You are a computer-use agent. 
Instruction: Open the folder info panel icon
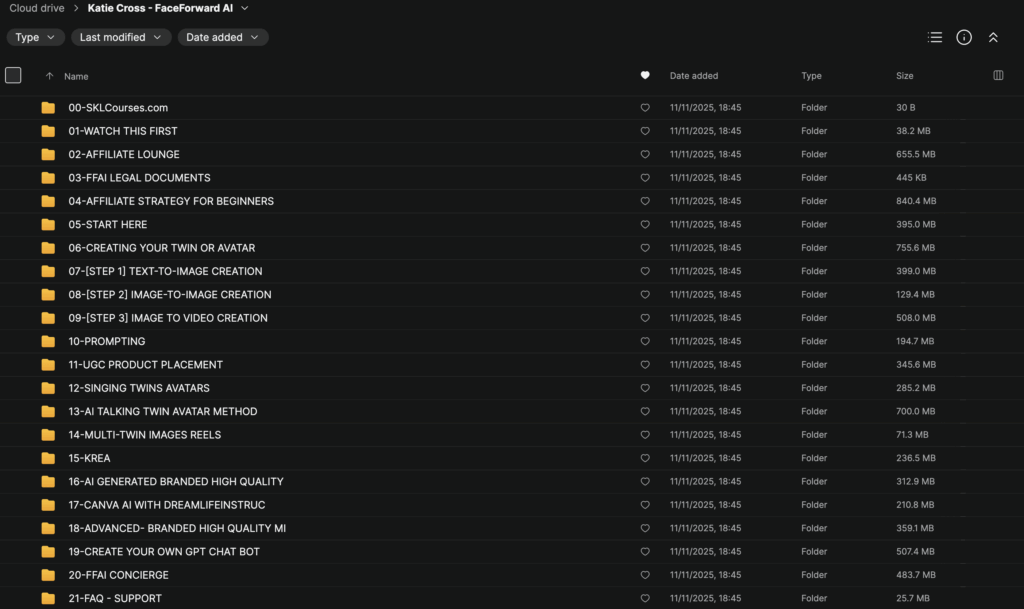tap(964, 37)
